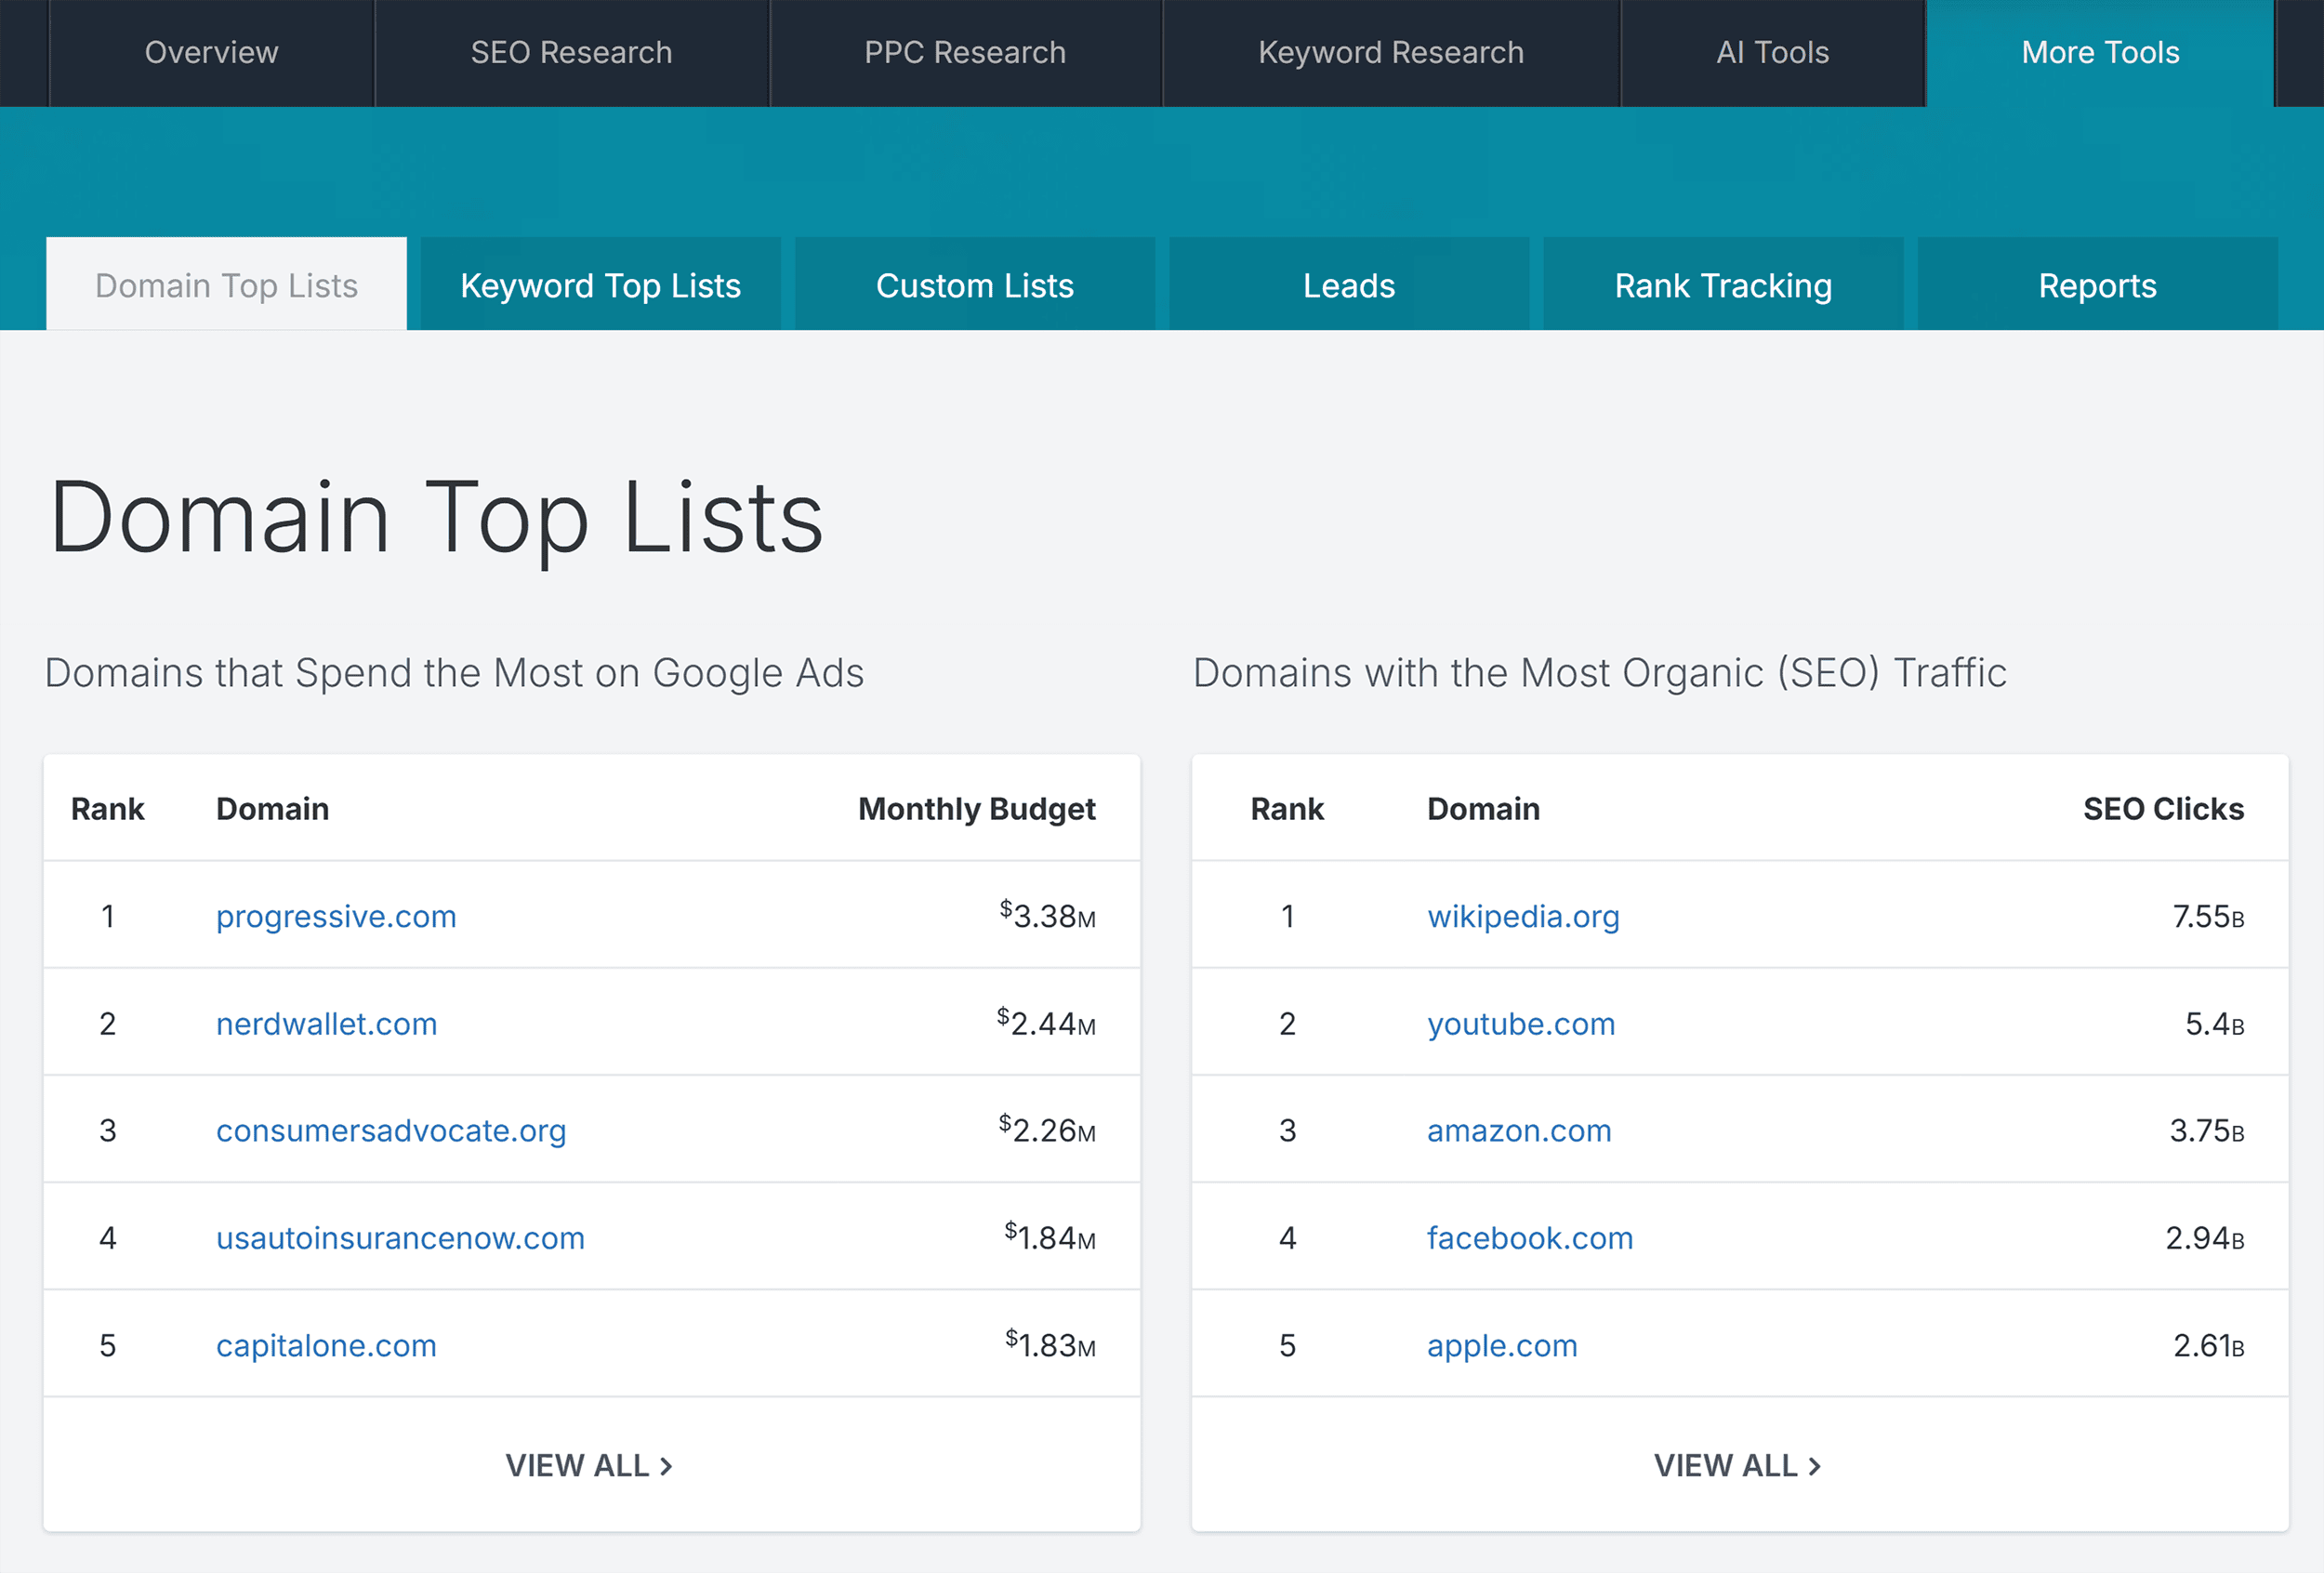Click the $3.38M budget value
The width and height of the screenshot is (2324, 1573).
tap(1047, 914)
